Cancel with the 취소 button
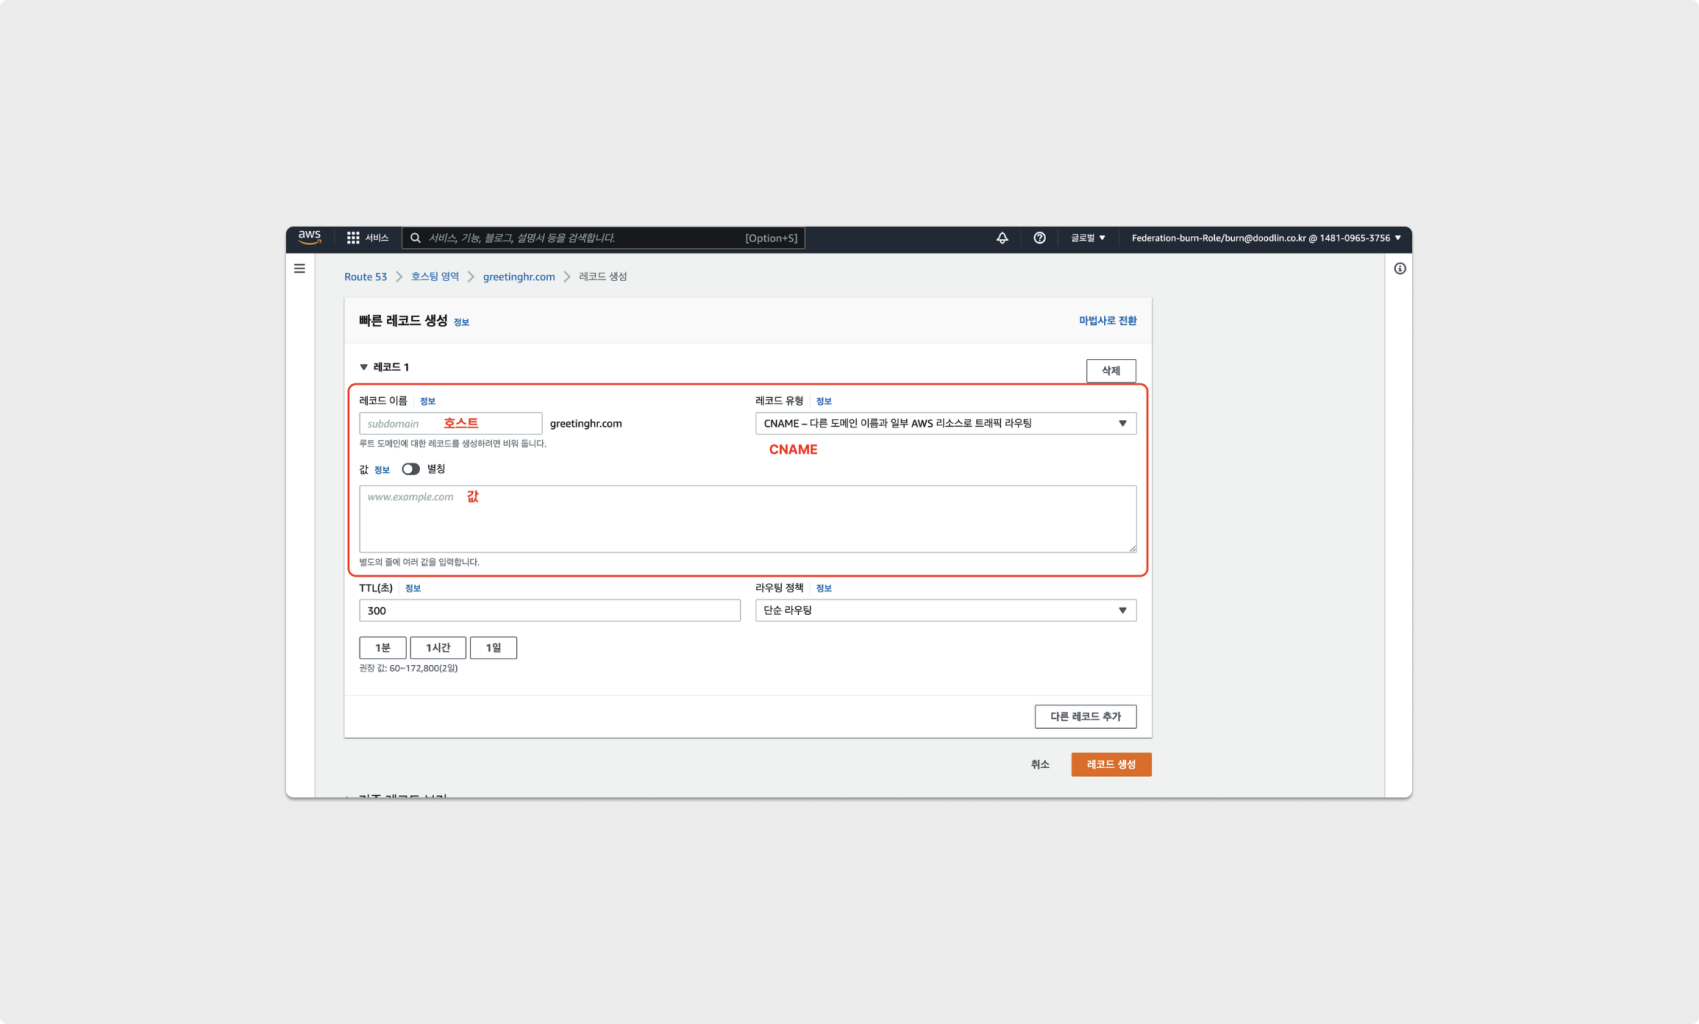This screenshot has width=1699, height=1024. tap(1040, 765)
